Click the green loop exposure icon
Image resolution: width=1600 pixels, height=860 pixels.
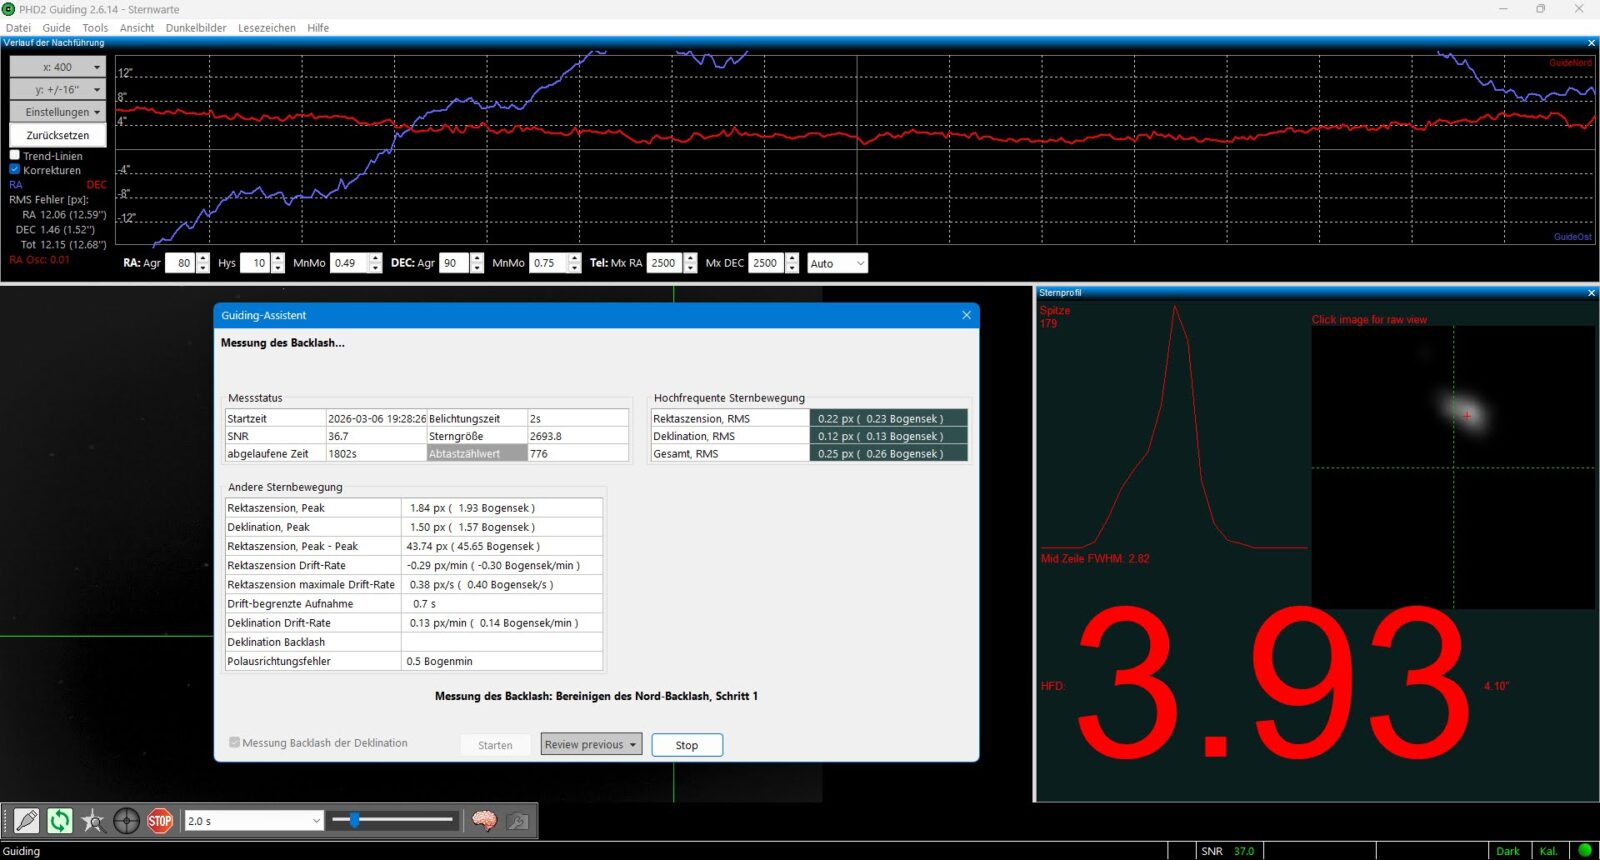pyautogui.click(x=60, y=821)
